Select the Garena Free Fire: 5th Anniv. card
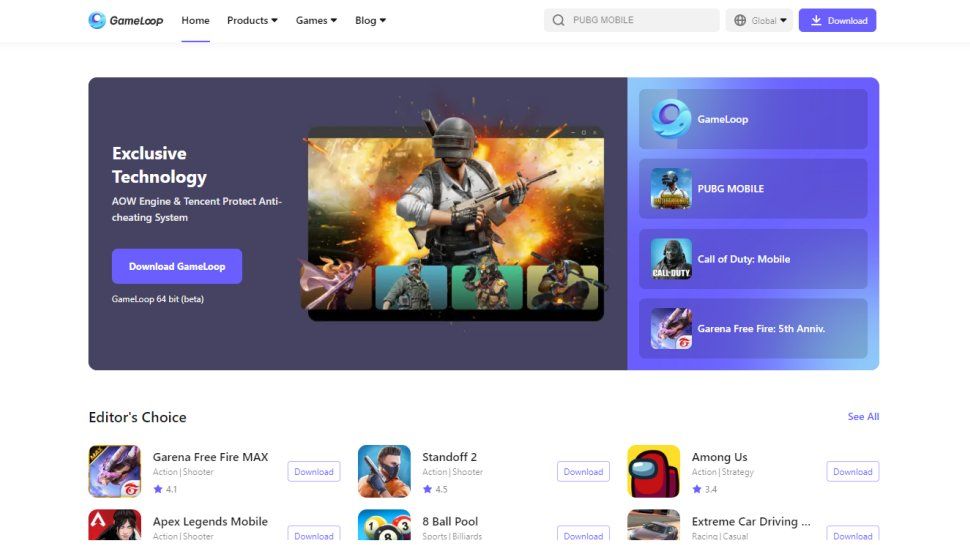The height and width of the screenshot is (545, 970). 753,328
